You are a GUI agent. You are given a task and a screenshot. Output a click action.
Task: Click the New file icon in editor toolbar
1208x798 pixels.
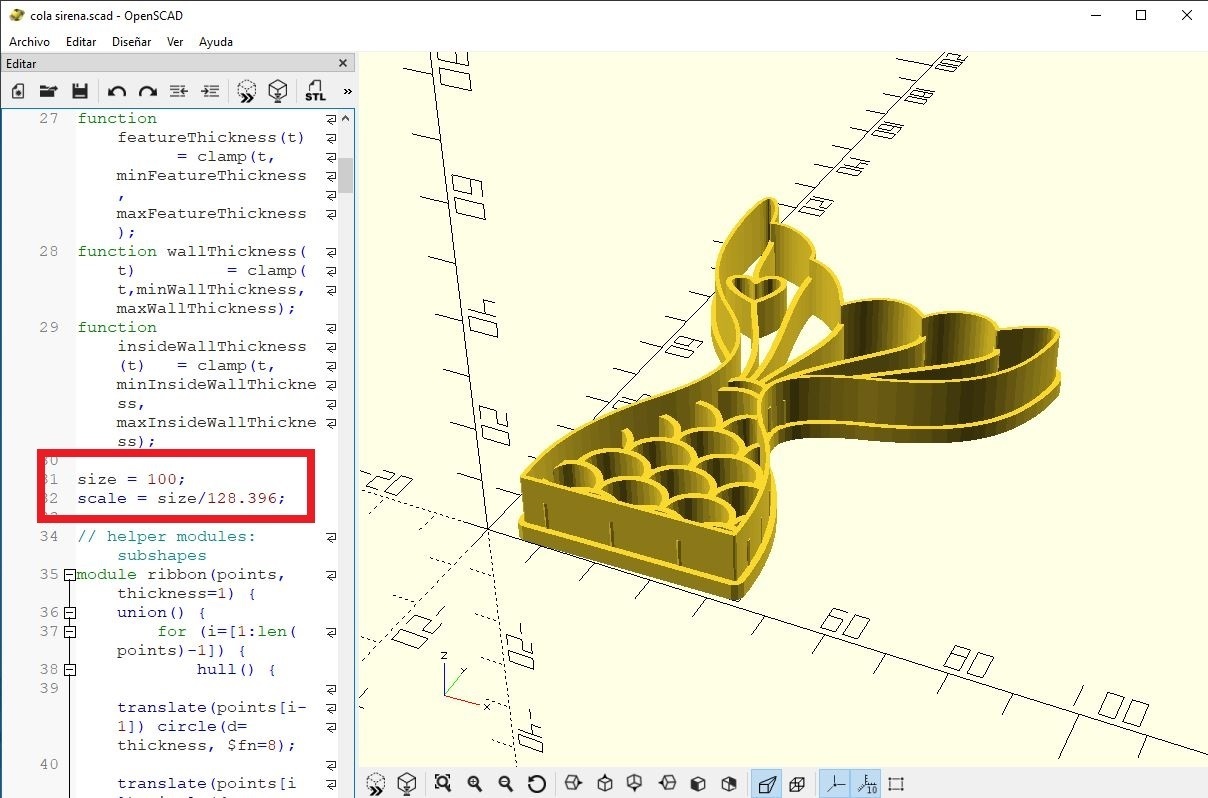(17, 91)
